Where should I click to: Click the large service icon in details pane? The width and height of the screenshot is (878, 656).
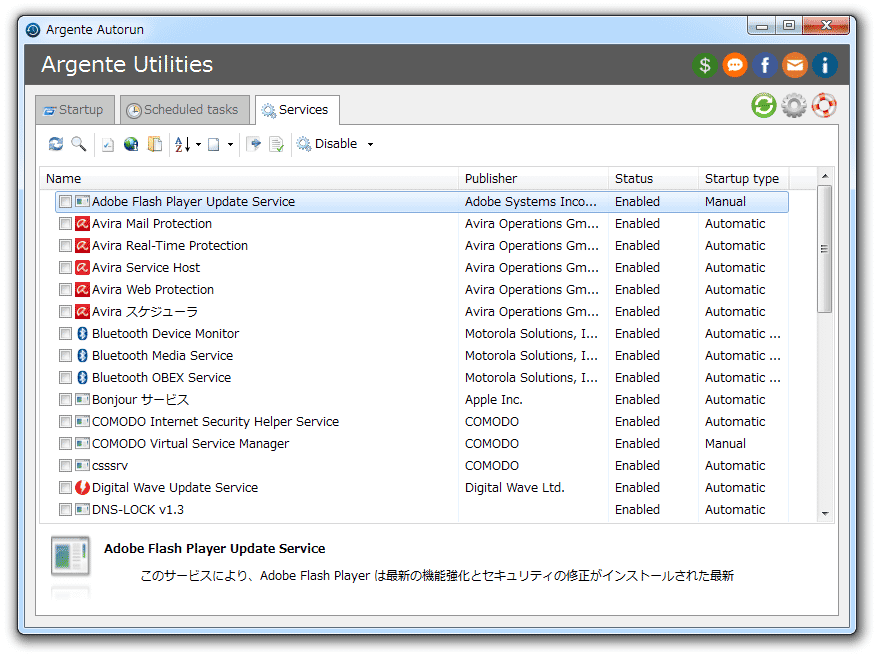pos(71,555)
